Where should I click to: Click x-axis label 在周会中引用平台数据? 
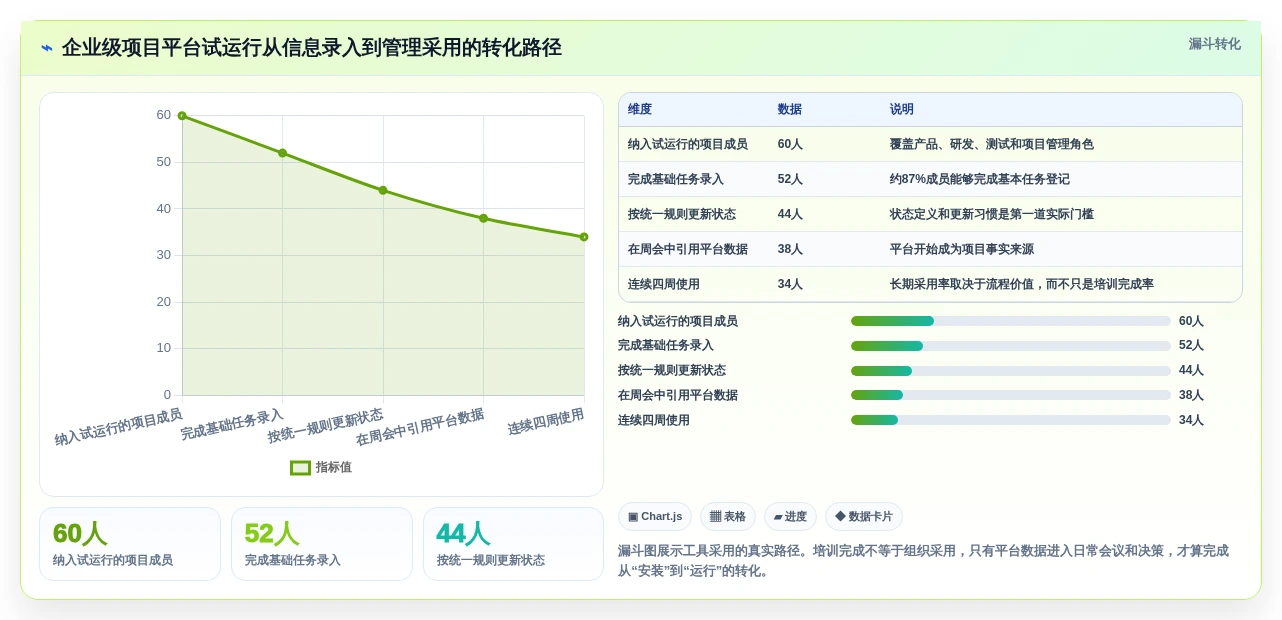(x=421, y=428)
